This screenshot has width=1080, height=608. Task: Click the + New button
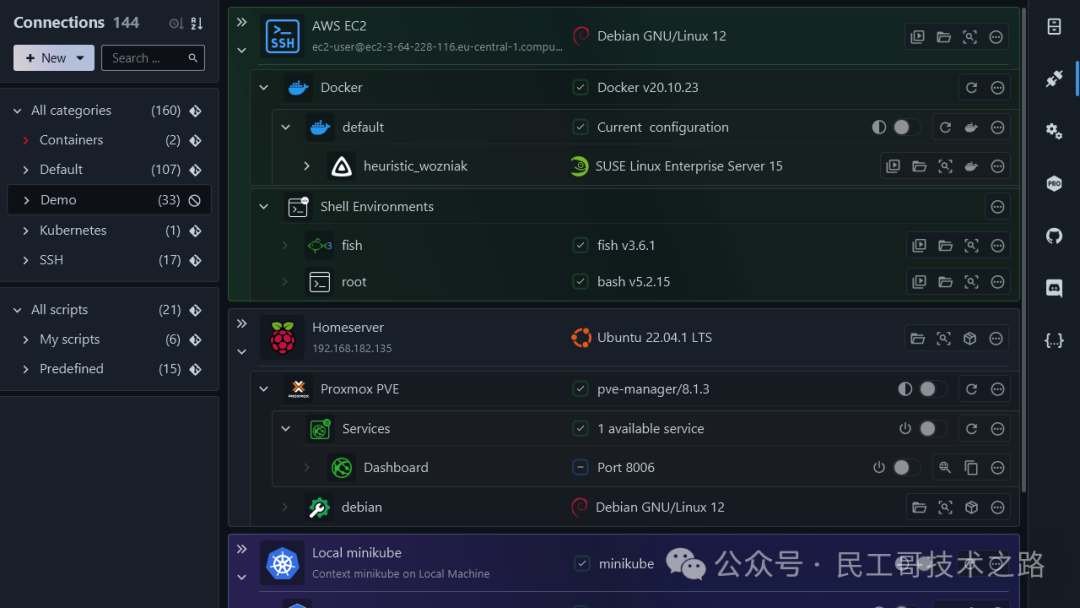click(53, 57)
